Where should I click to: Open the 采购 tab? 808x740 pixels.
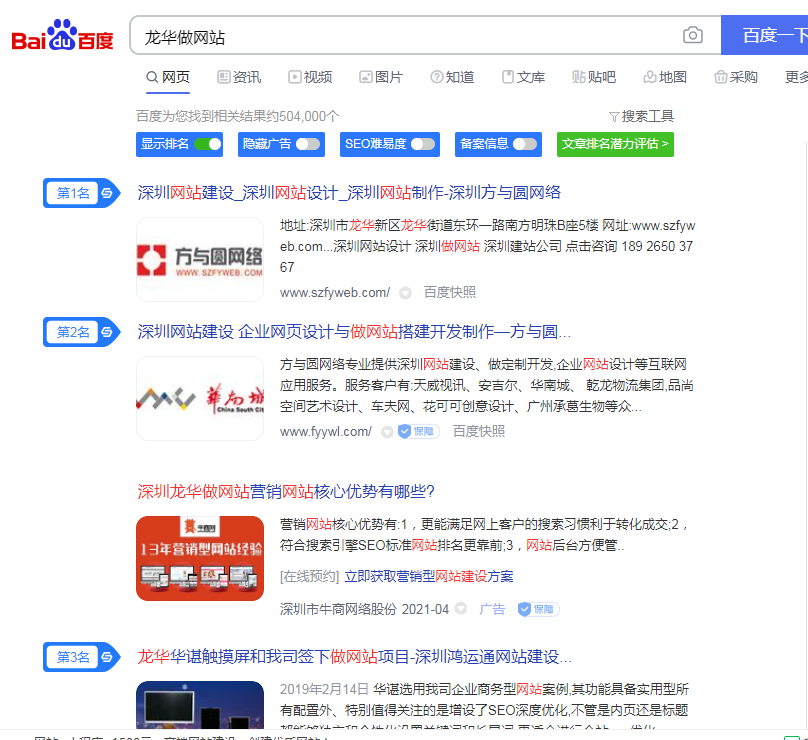coord(736,77)
